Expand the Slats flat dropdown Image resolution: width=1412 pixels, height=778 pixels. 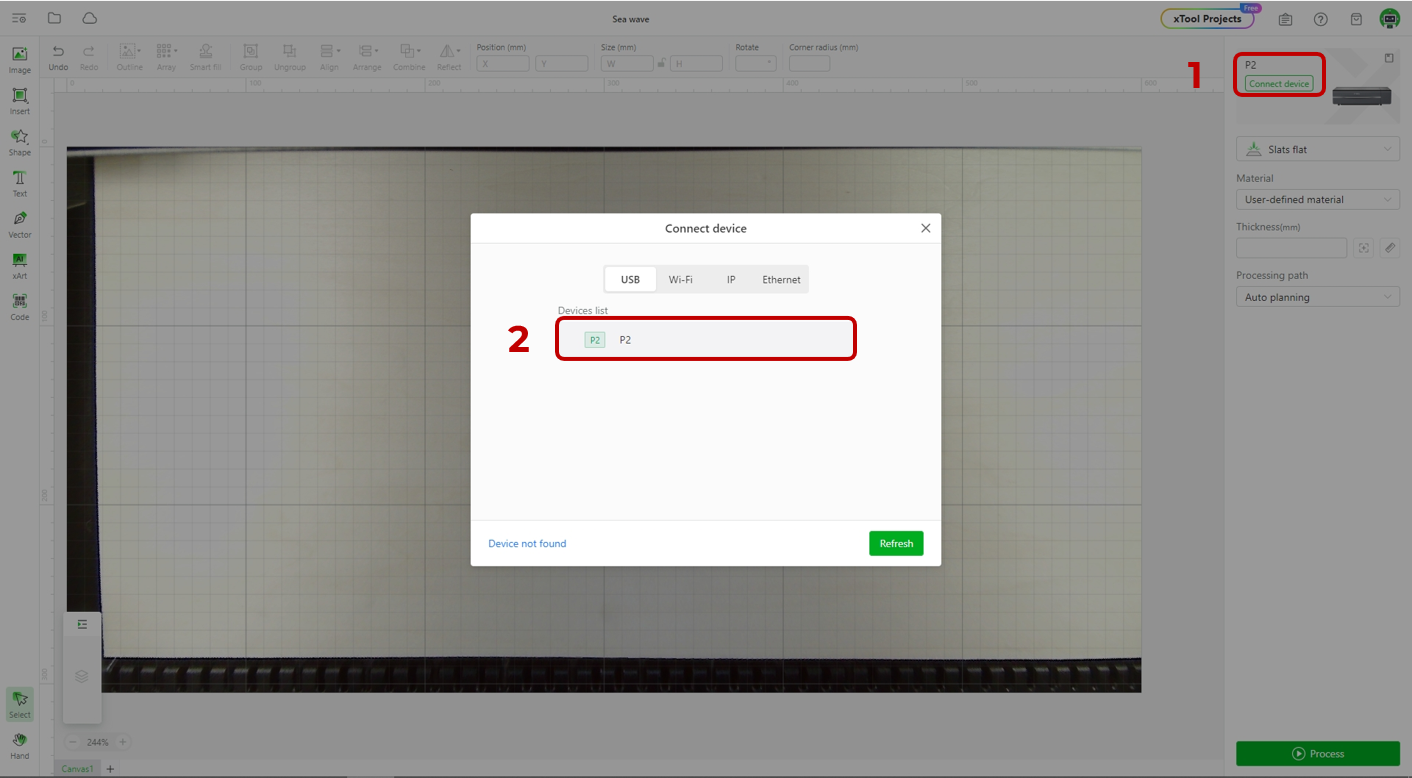[1317, 149]
